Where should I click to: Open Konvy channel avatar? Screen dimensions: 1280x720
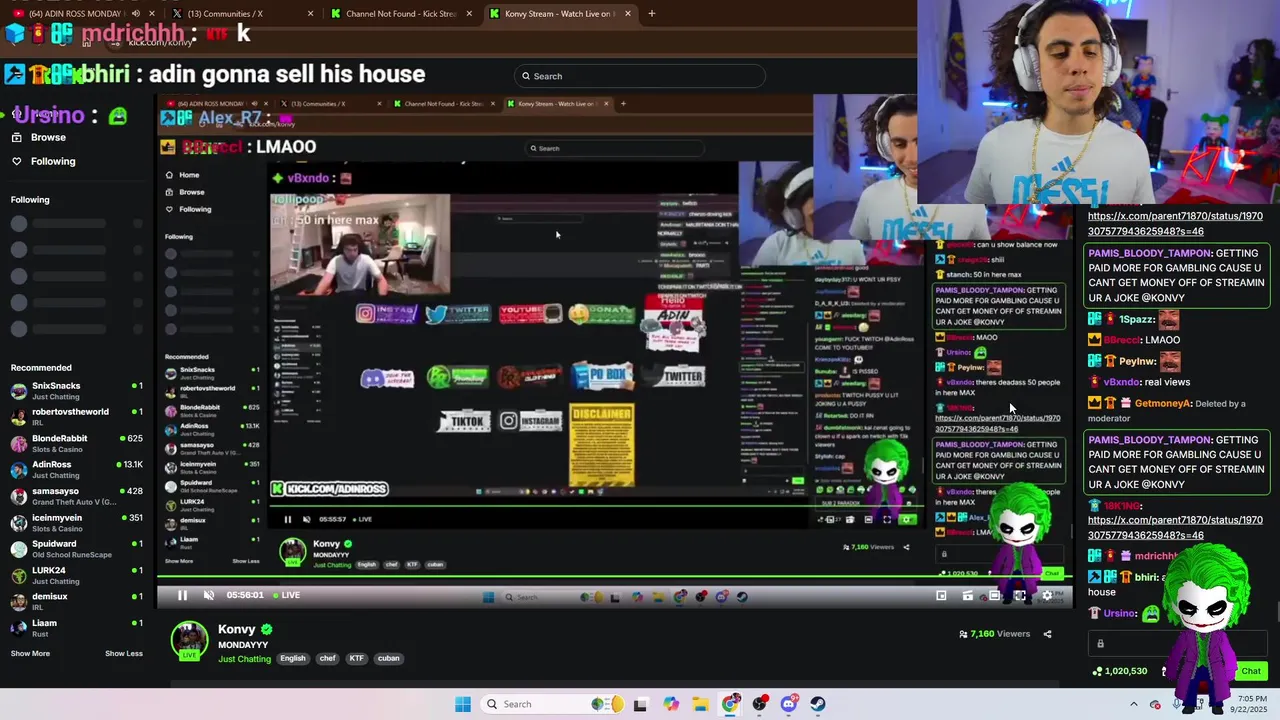pos(189,641)
